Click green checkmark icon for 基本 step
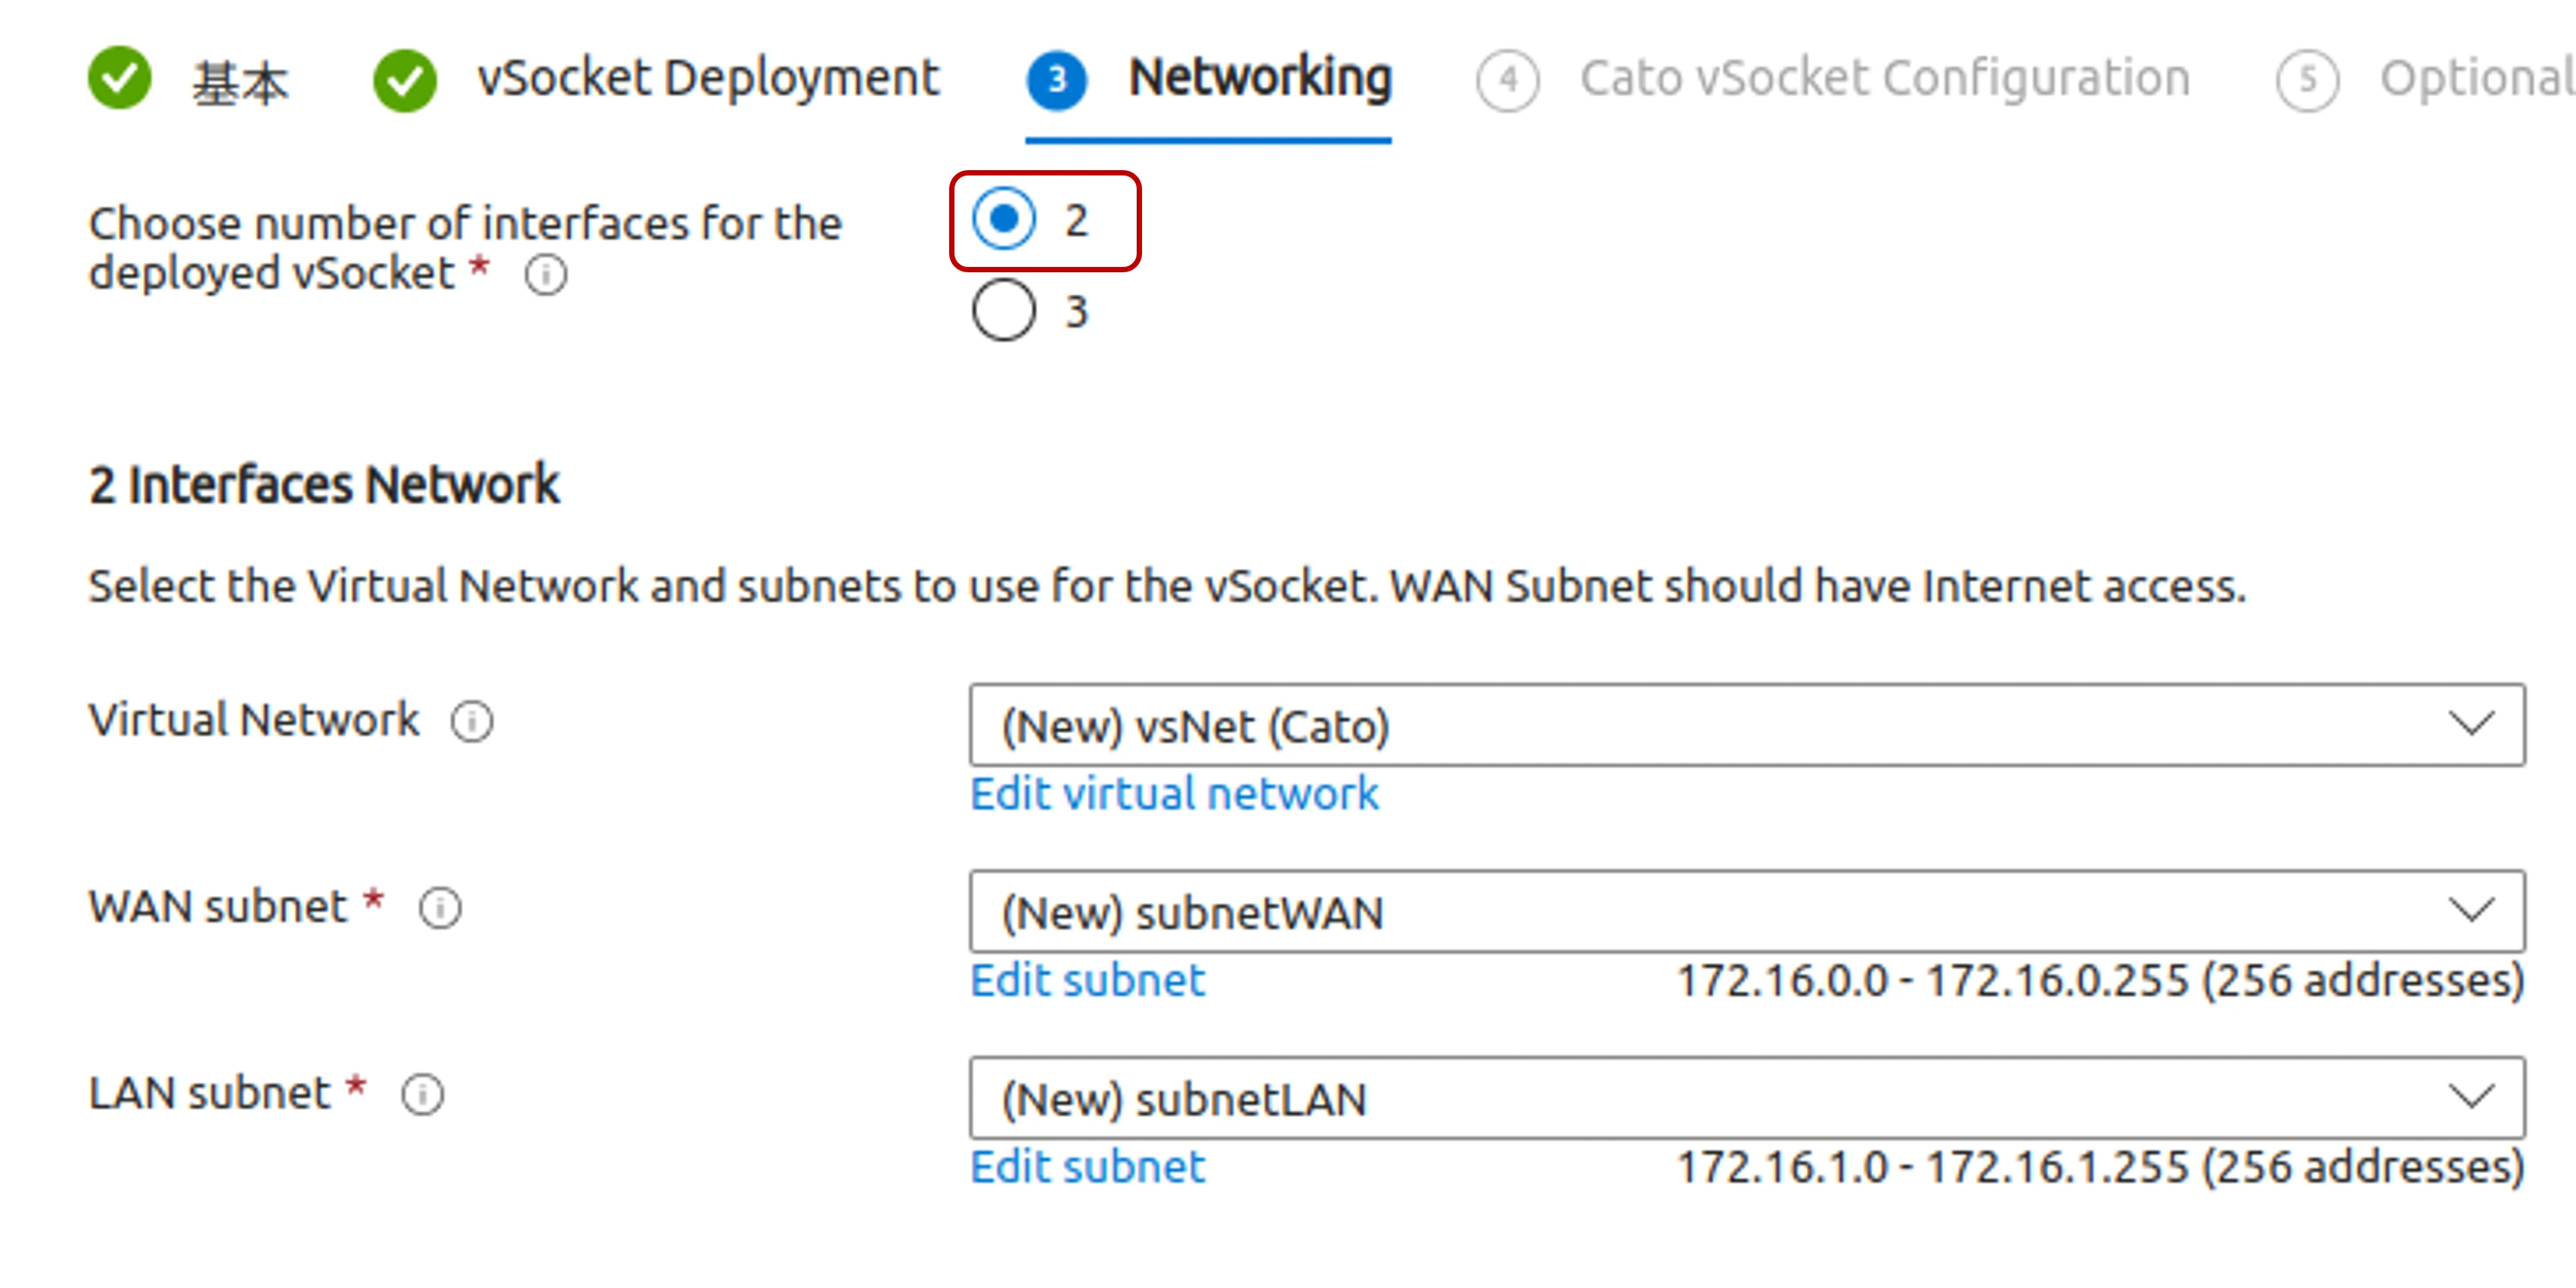 tap(119, 79)
